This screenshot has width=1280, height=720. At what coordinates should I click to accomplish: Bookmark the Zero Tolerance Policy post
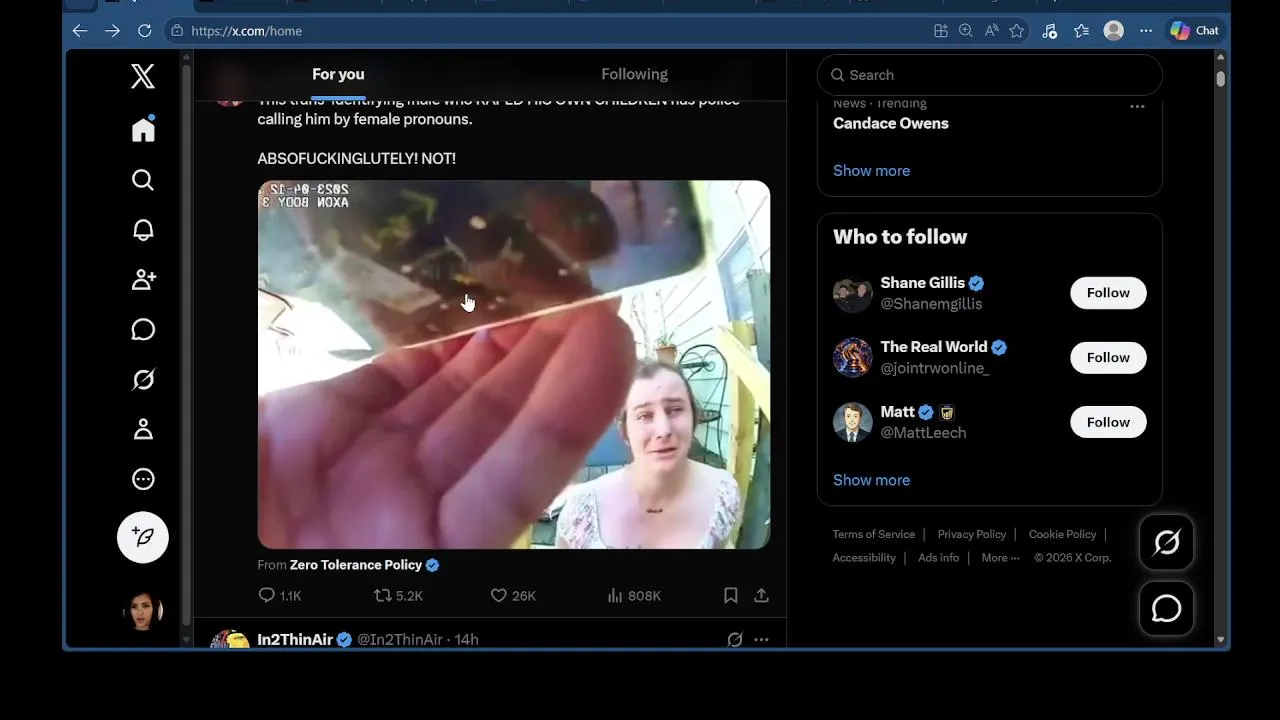[x=731, y=595]
